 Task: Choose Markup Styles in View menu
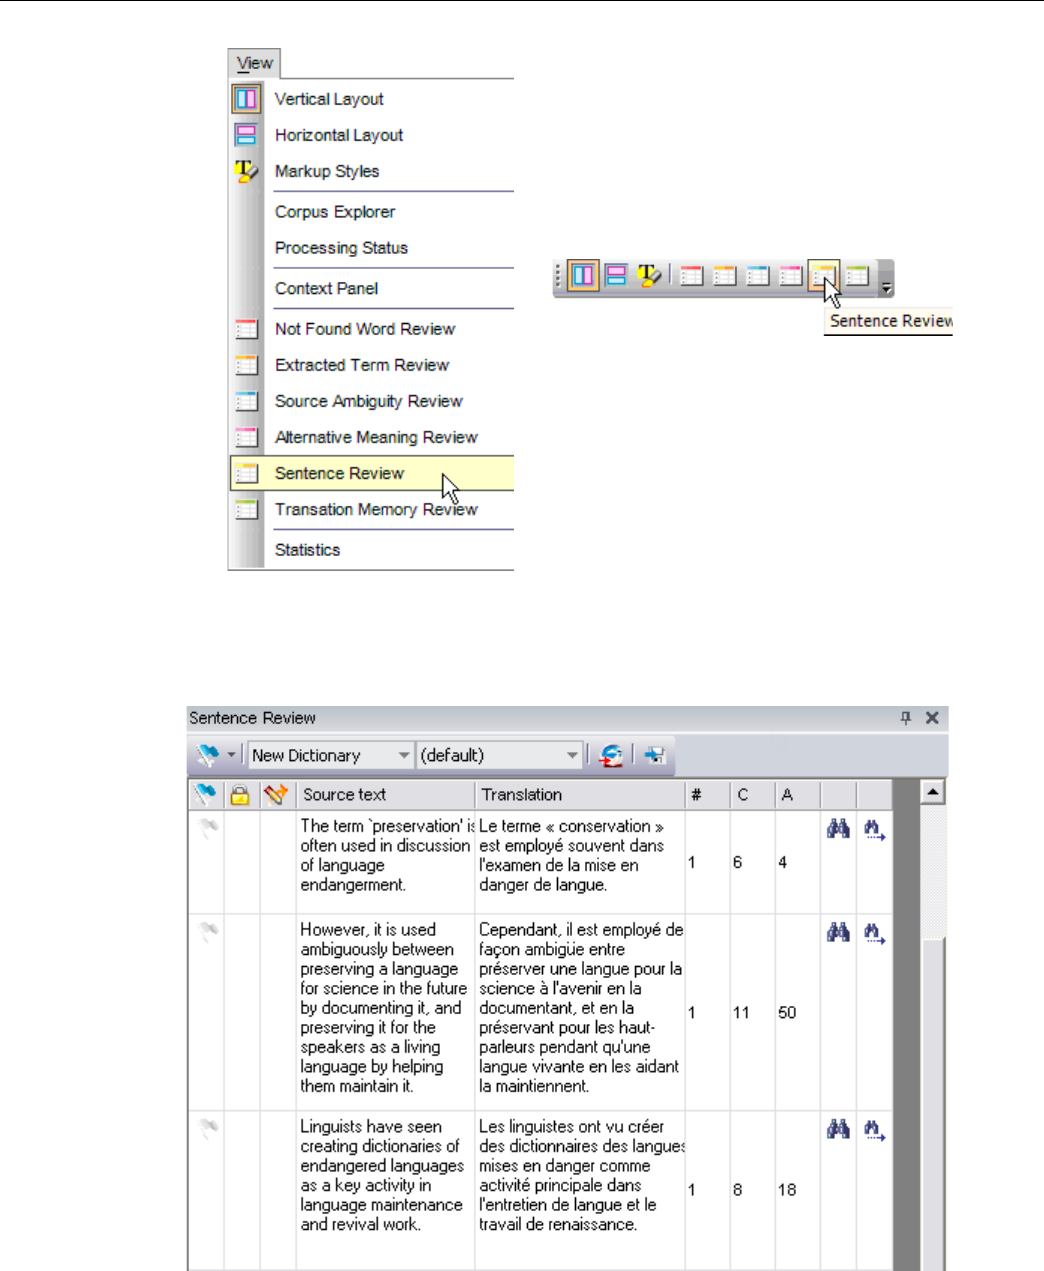point(372,171)
